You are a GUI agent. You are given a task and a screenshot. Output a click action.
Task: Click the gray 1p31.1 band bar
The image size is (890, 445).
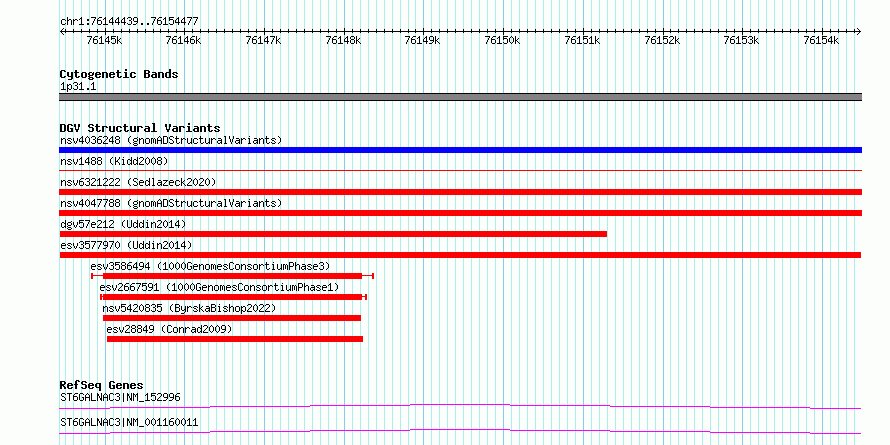click(x=460, y=97)
